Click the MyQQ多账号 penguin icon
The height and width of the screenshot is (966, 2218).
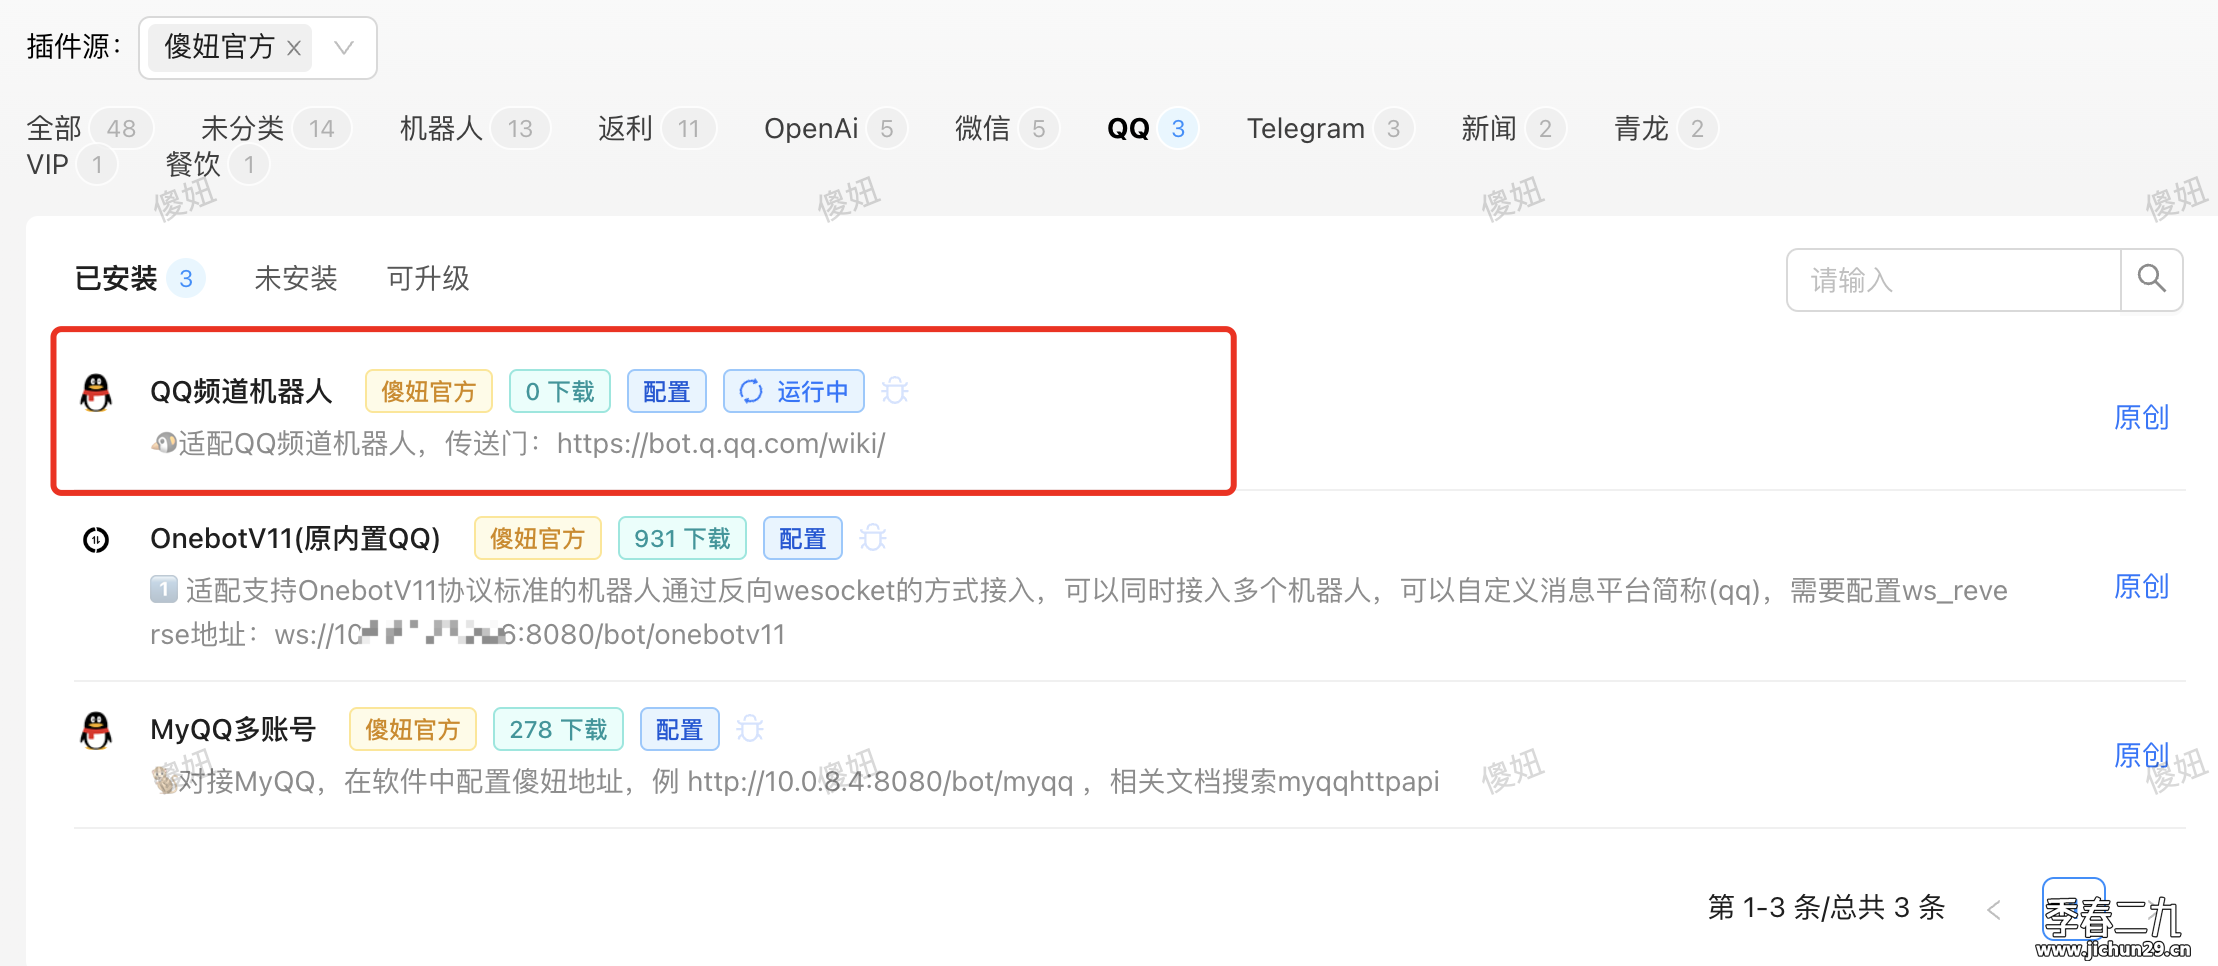tap(96, 730)
